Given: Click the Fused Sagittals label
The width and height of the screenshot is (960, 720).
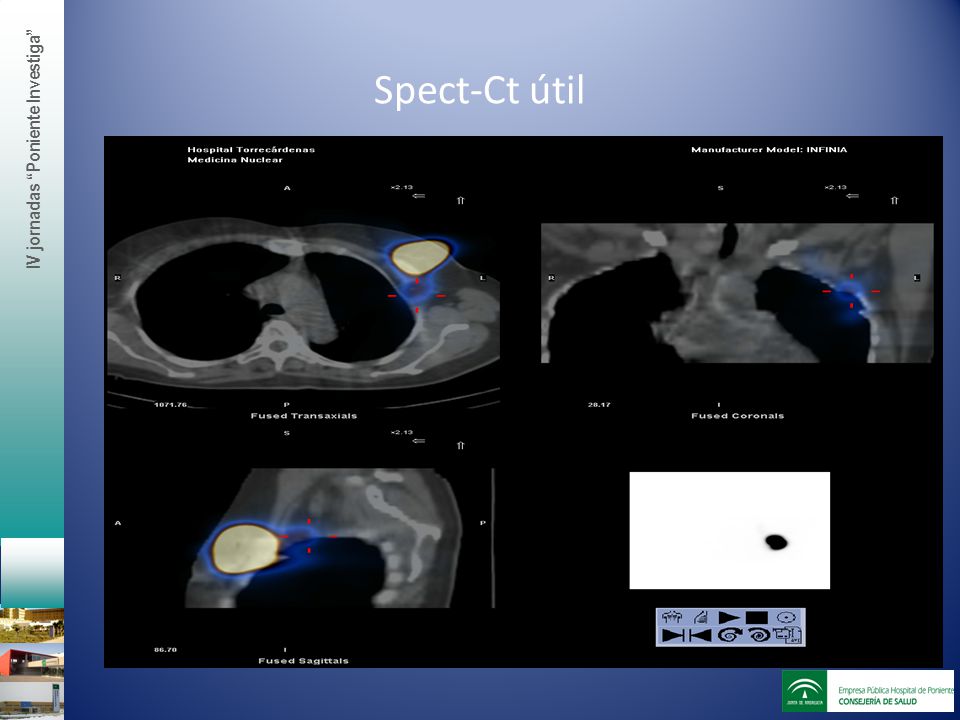Looking at the screenshot, I should coord(304,661).
